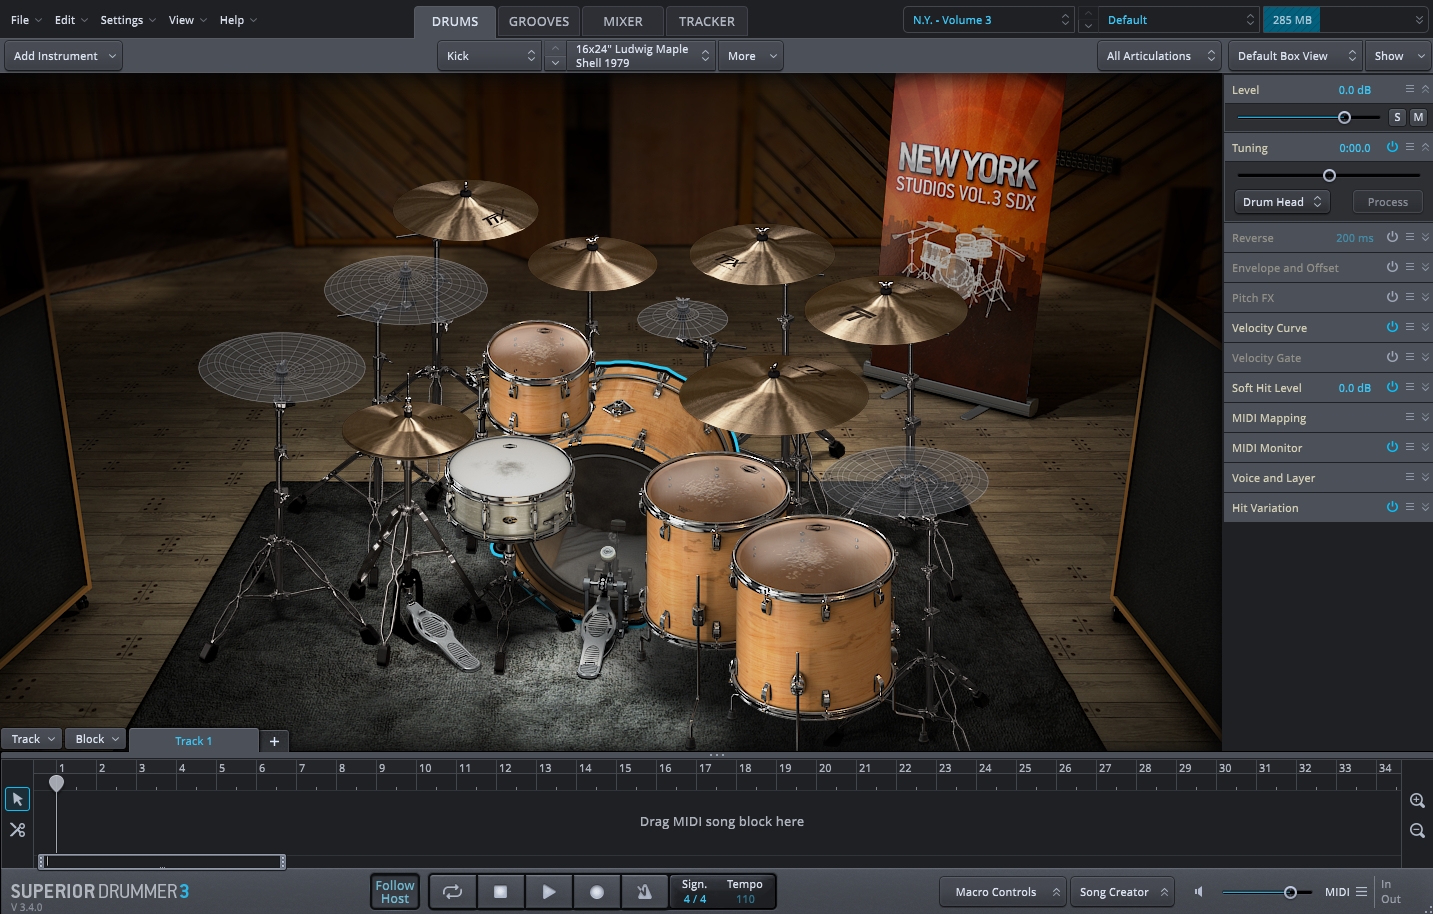Click the record button

click(597, 891)
